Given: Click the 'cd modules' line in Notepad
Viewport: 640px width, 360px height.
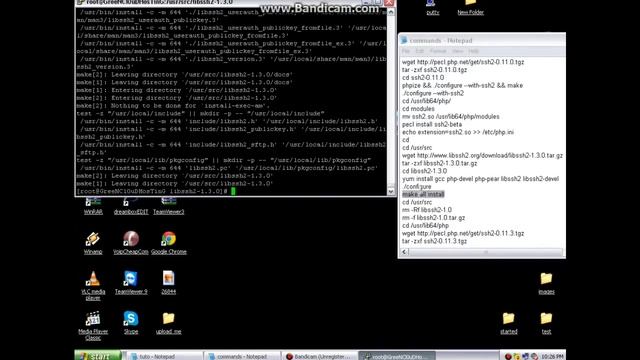Looking at the screenshot, I should (x=418, y=109).
